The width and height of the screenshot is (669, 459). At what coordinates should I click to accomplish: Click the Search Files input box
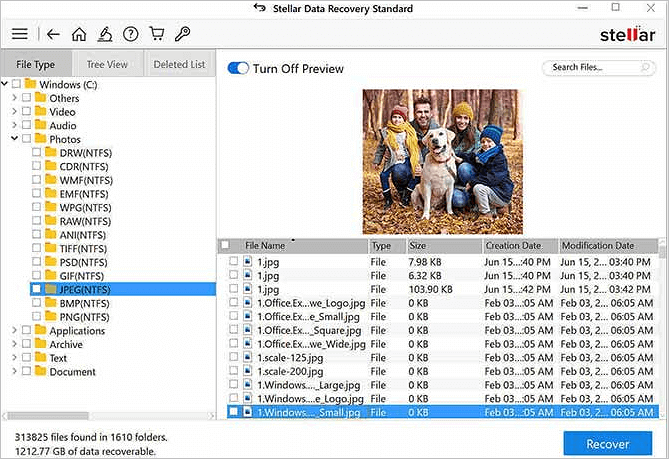click(594, 68)
